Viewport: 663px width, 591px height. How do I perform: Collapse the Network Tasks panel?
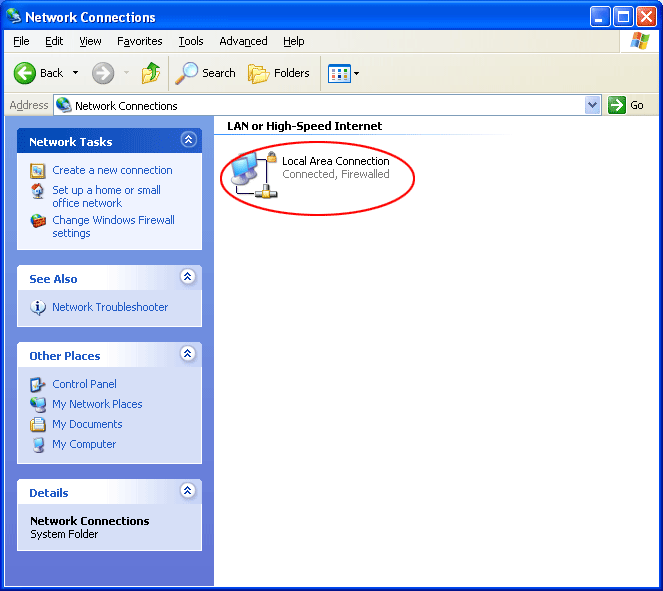pyautogui.click(x=188, y=140)
